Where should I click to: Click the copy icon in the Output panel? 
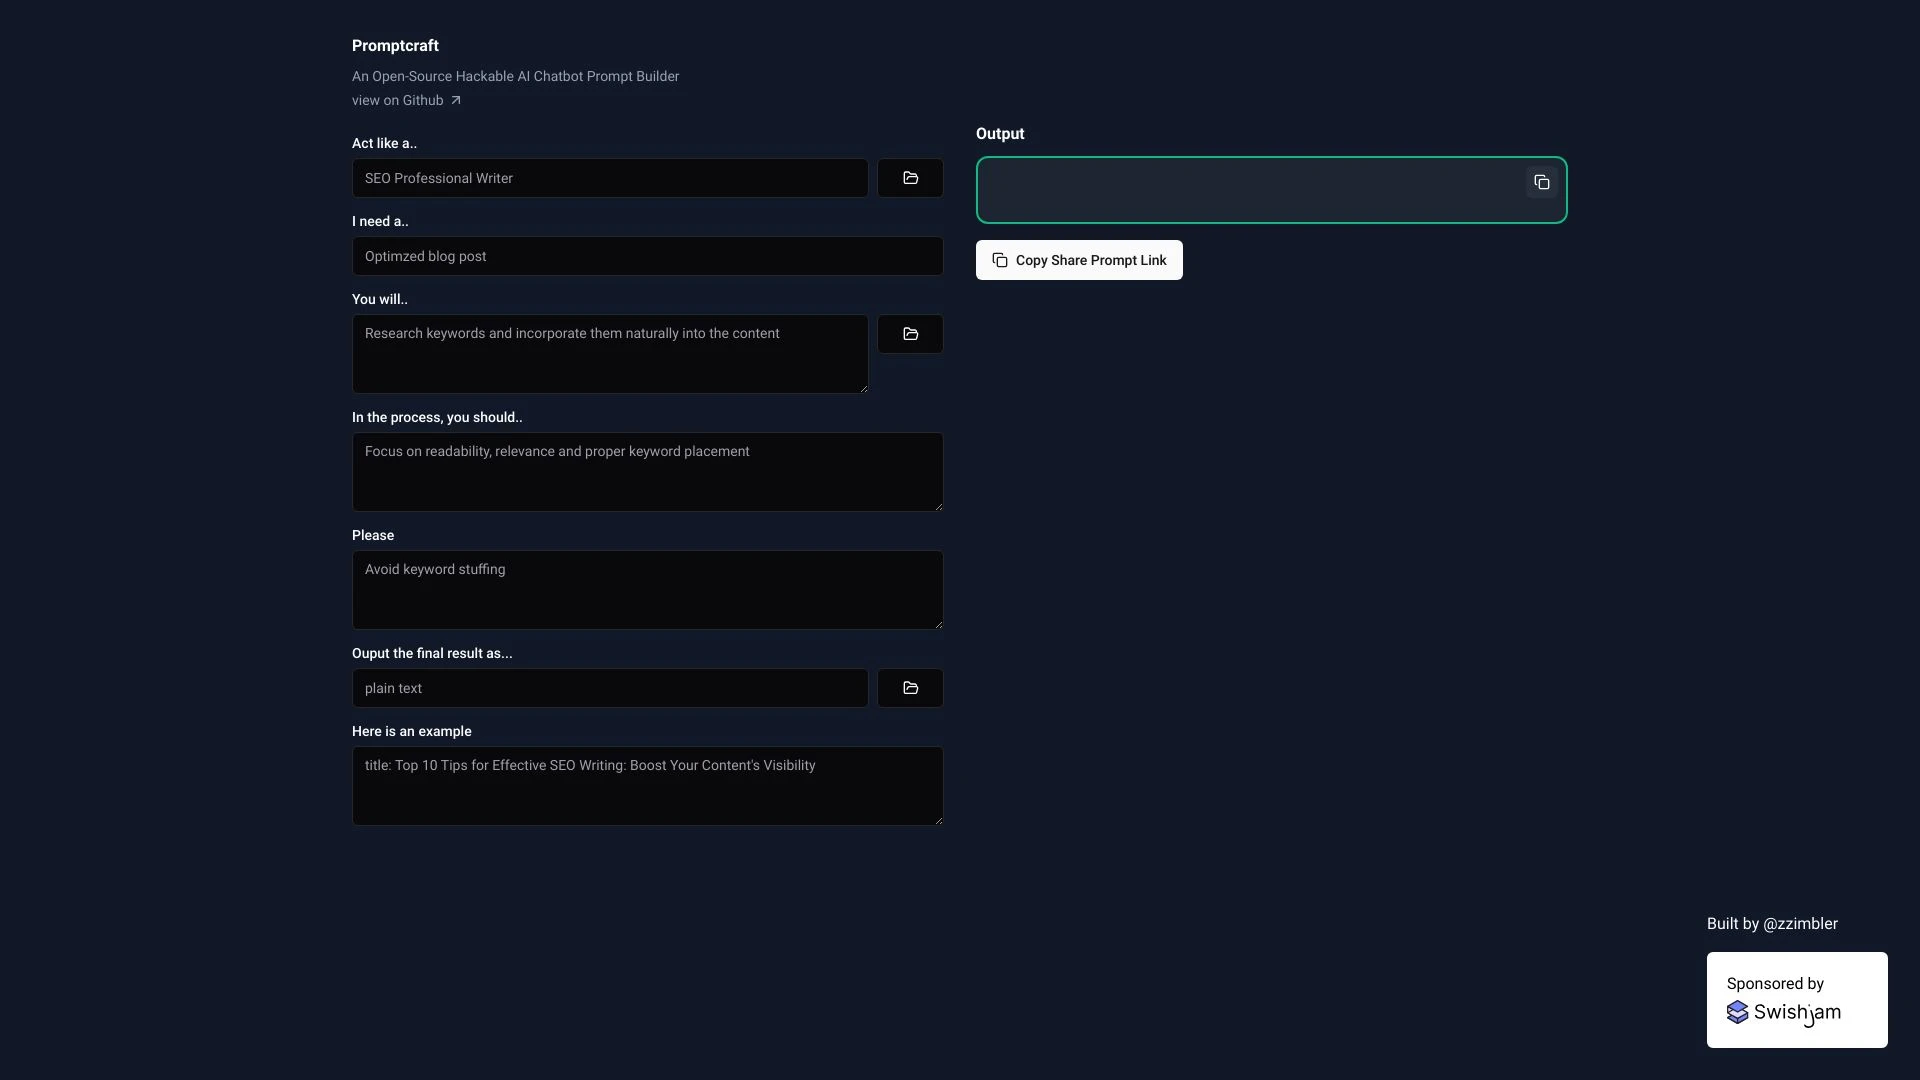point(1542,182)
